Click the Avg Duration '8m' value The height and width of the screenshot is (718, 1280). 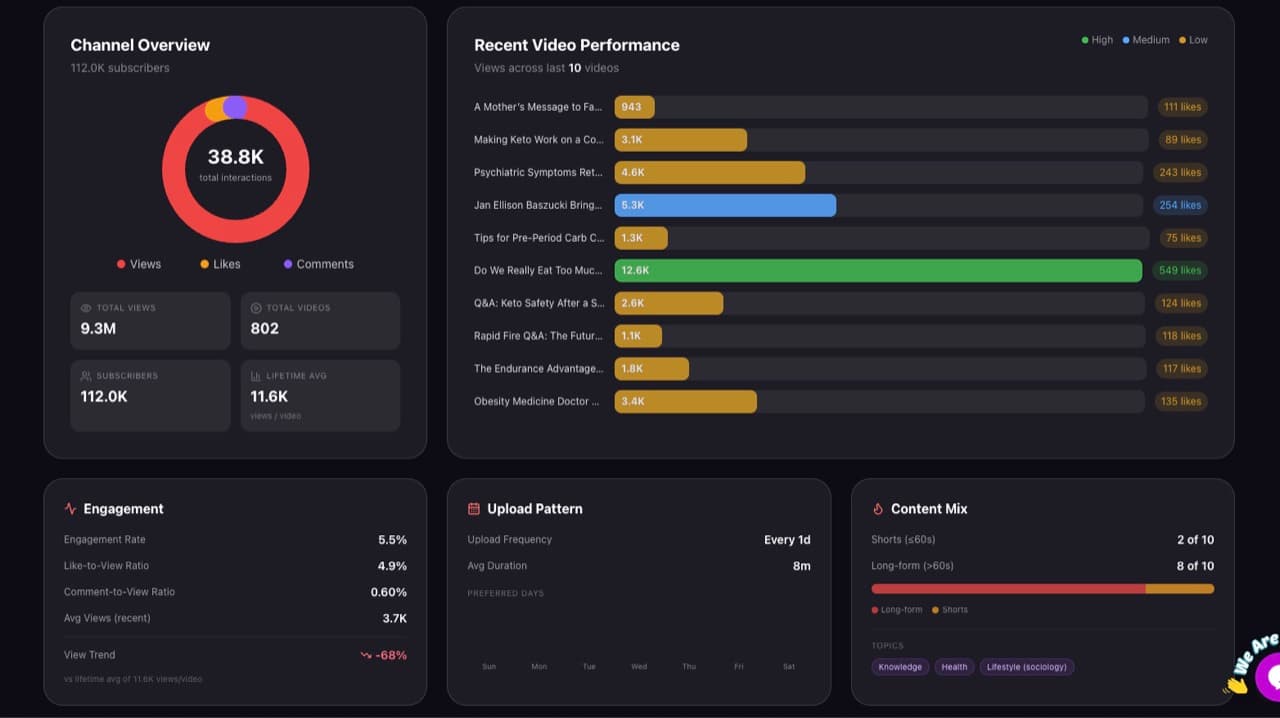pos(802,566)
